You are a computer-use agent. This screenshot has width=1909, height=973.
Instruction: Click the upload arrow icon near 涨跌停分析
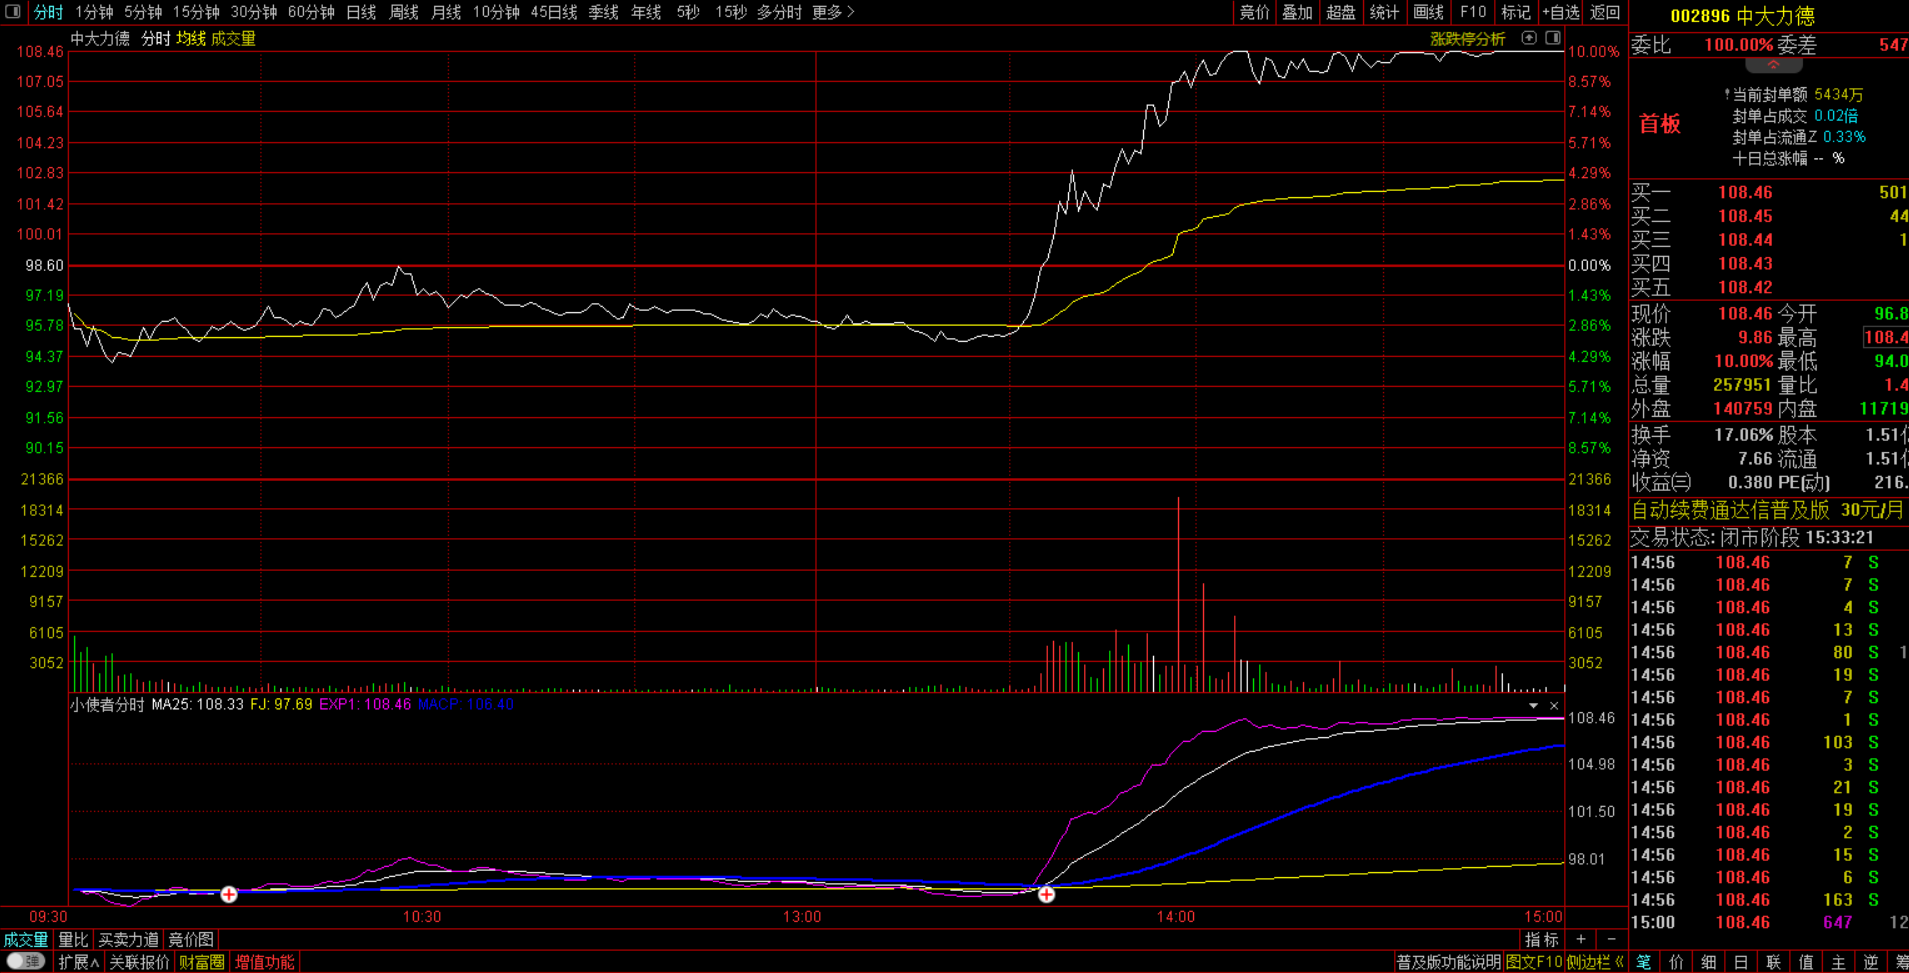[1529, 38]
